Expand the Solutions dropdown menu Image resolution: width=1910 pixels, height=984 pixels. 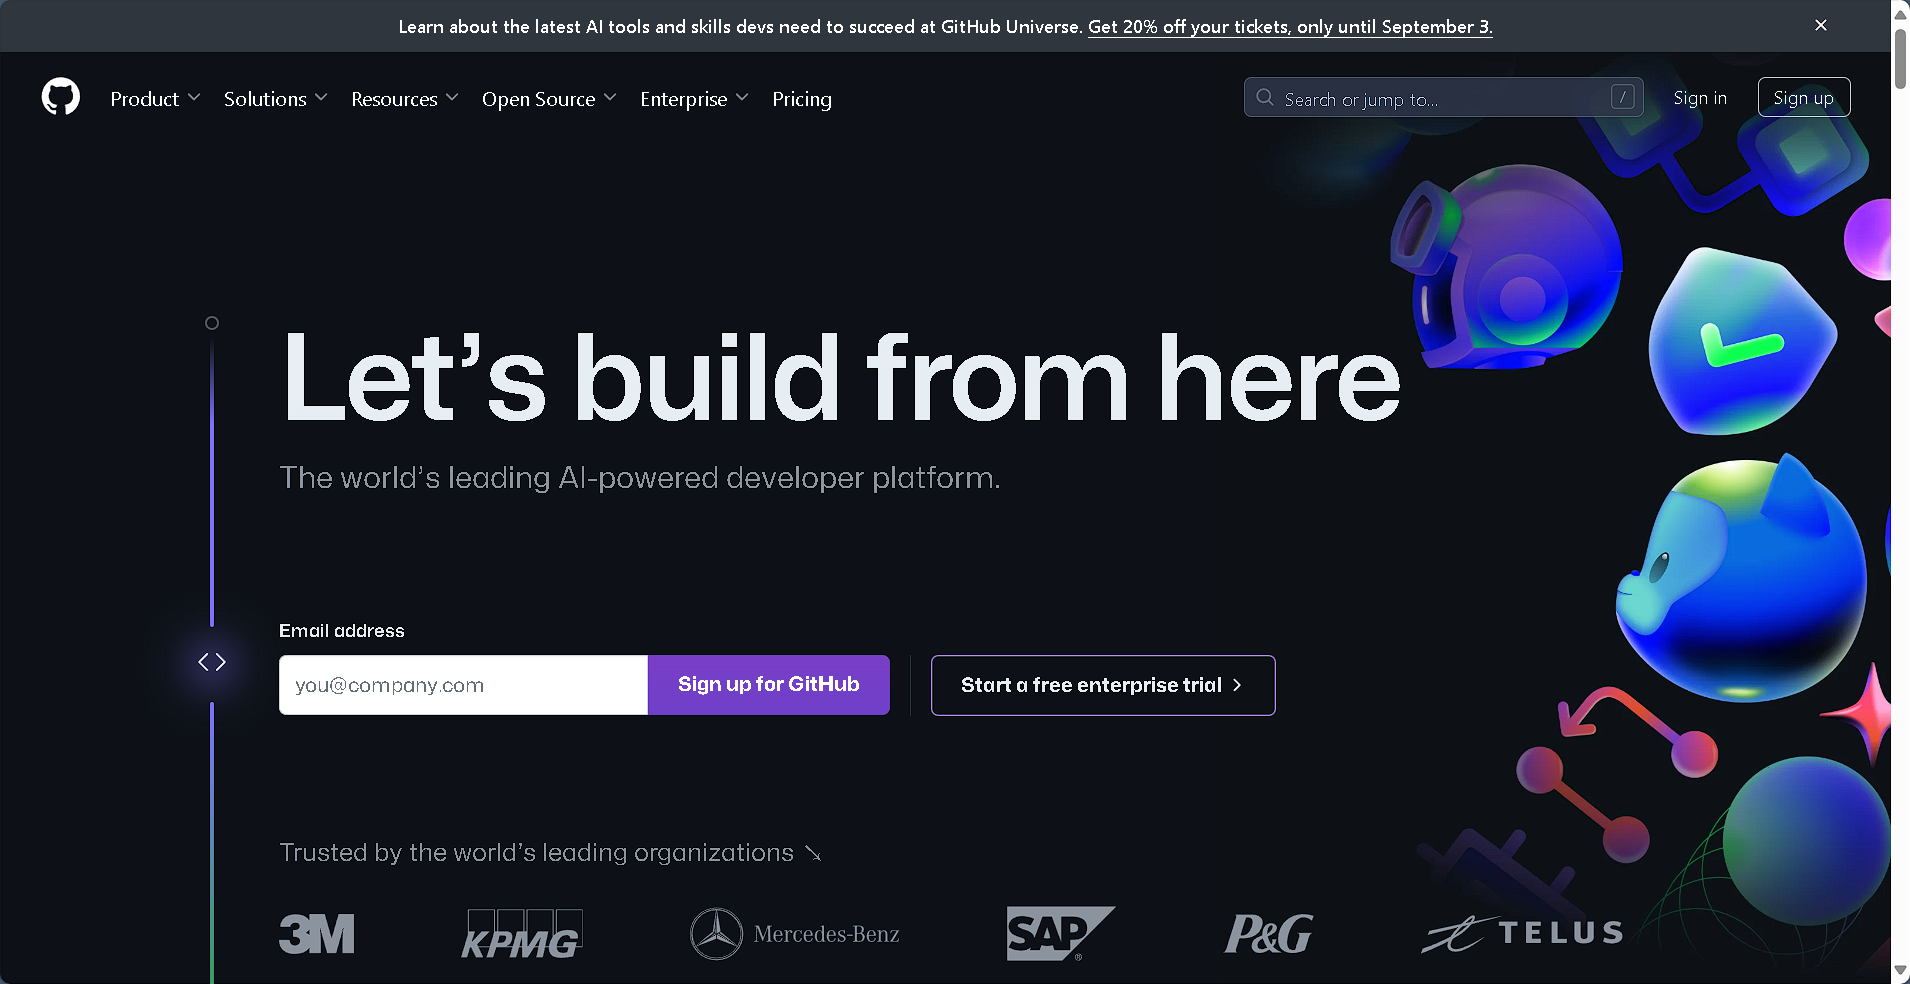(x=275, y=99)
